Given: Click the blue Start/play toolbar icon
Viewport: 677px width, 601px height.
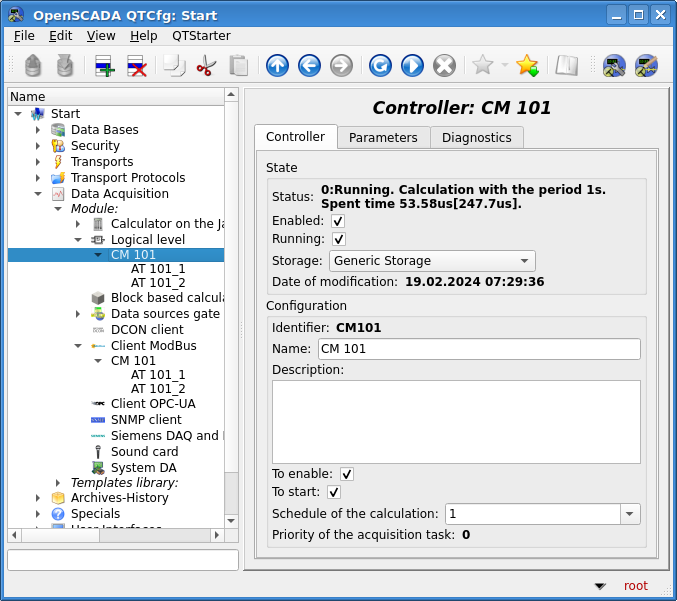Looking at the screenshot, I should coord(412,66).
